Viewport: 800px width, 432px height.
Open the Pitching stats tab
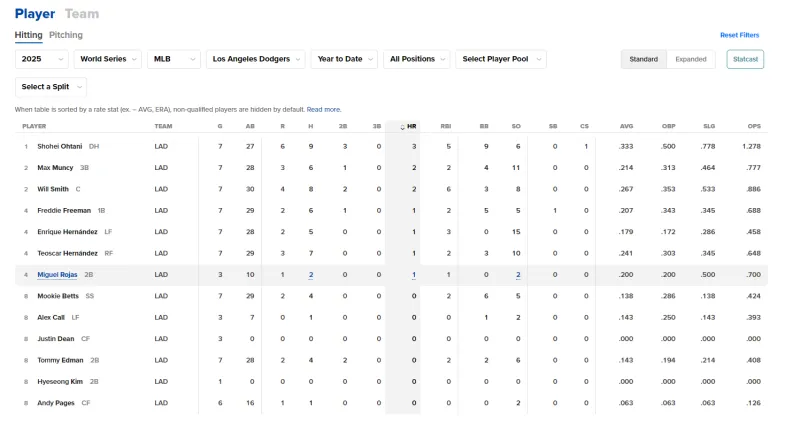(66, 35)
